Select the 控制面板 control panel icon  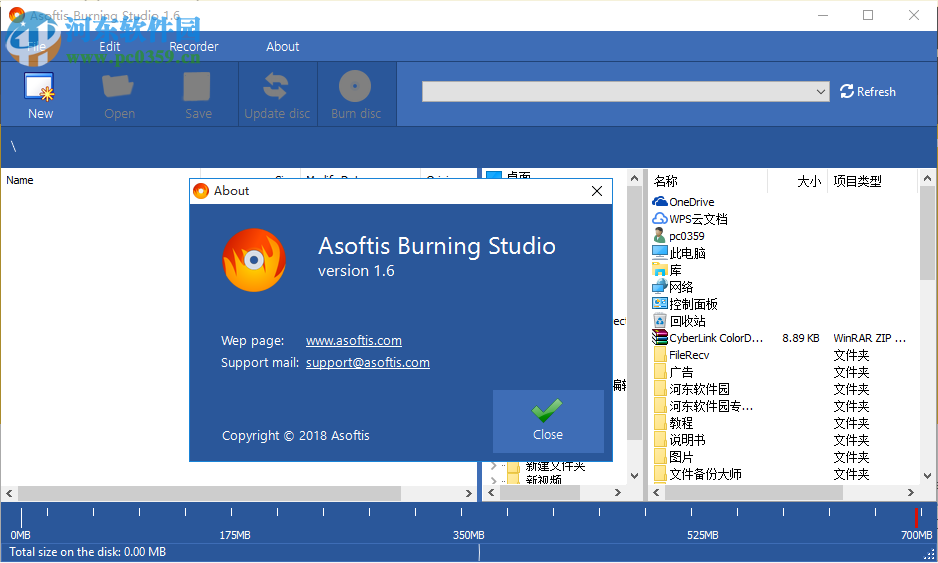[659, 304]
